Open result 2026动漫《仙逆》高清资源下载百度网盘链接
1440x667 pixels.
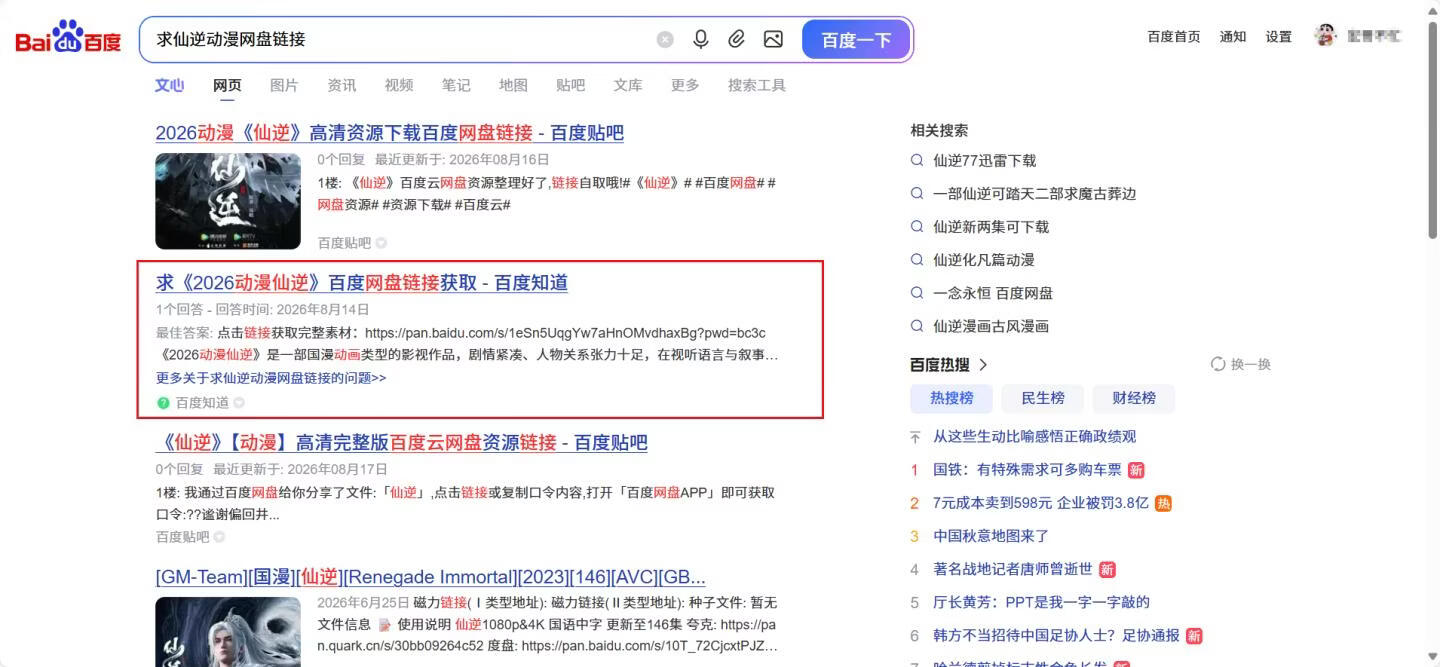[x=390, y=133]
